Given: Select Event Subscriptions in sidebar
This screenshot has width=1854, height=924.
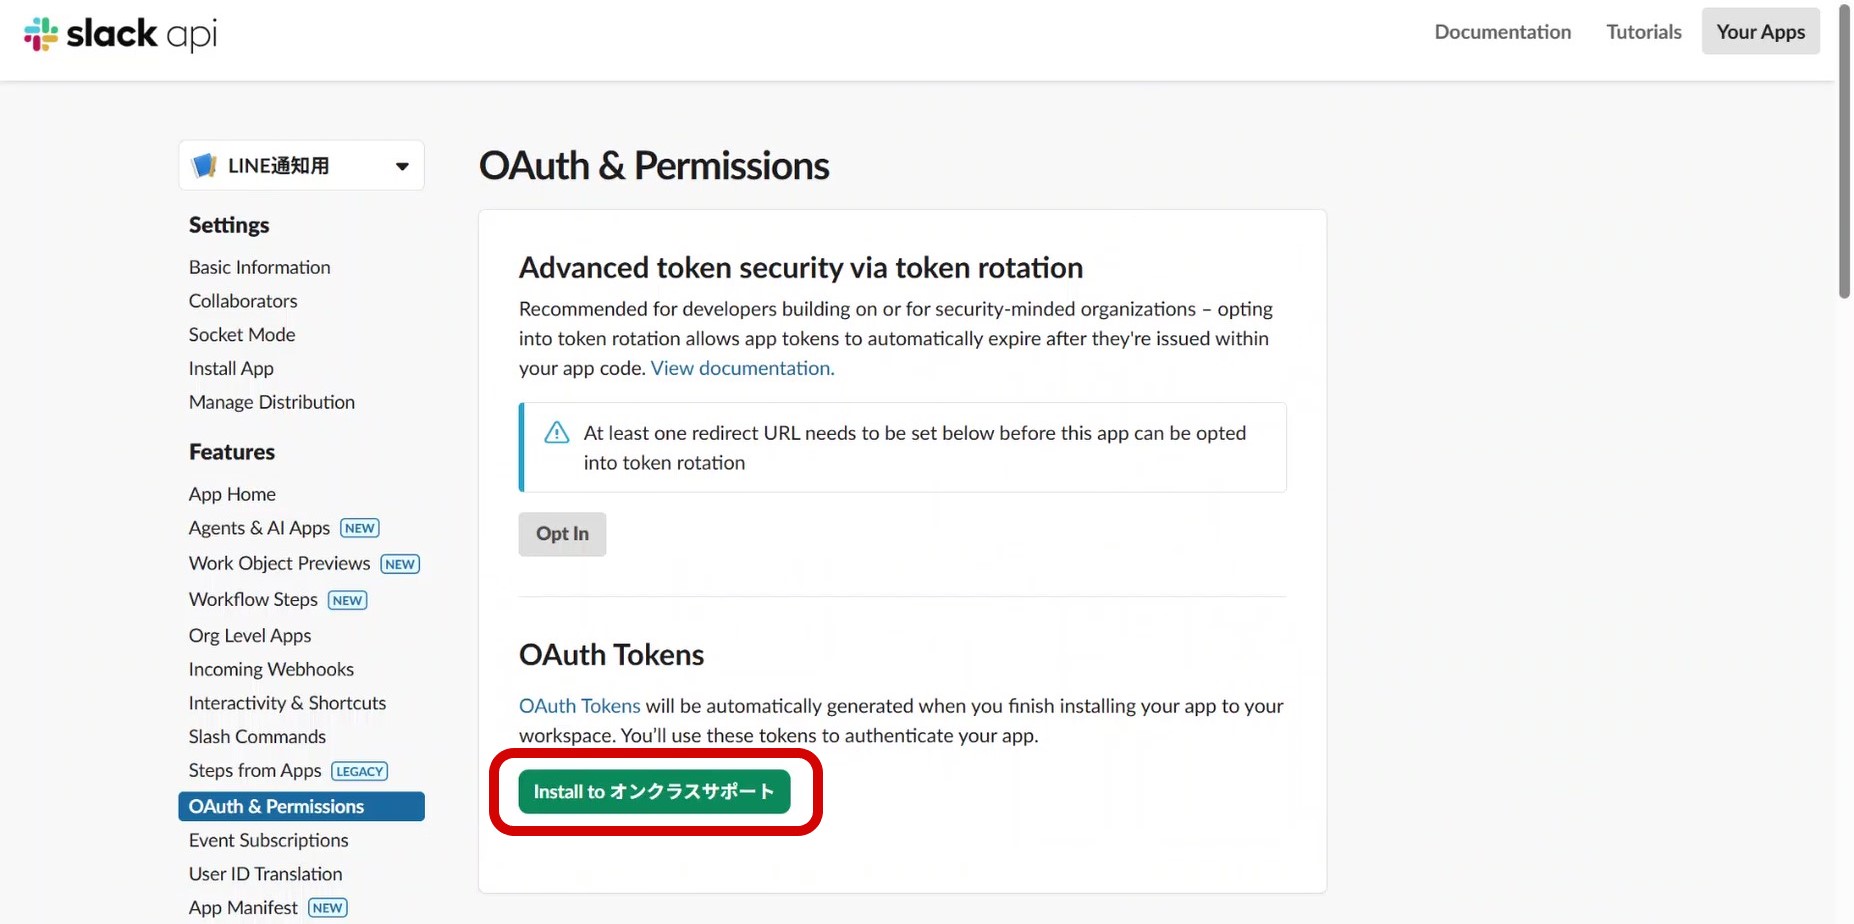Looking at the screenshot, I should pyautogui.click(x=268, y=840).
